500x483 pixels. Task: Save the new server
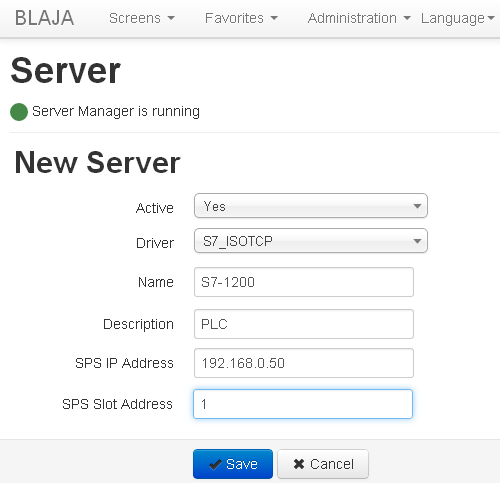coord(233,464)
